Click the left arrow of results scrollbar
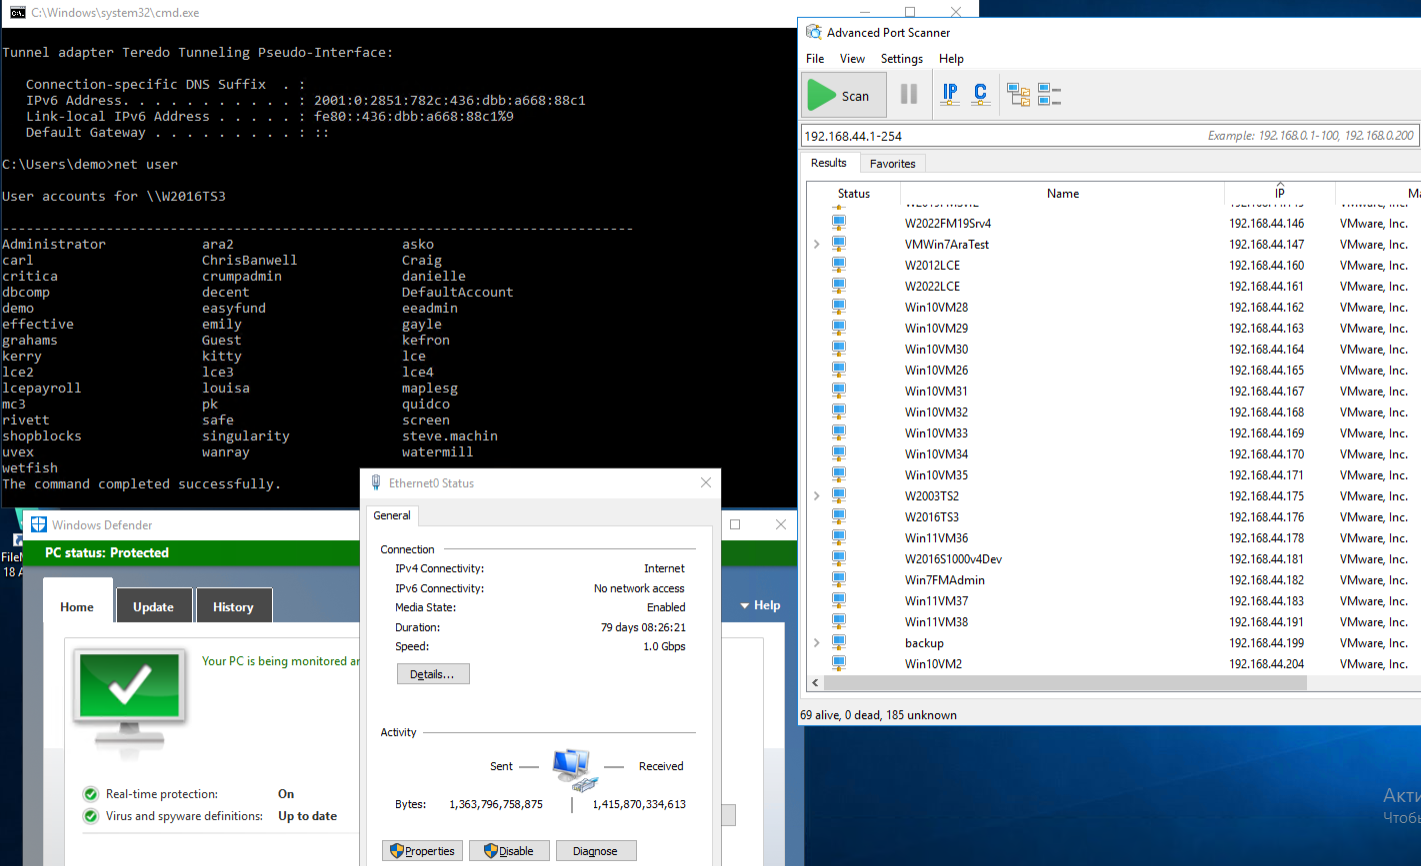 click(x=815, y=683)
